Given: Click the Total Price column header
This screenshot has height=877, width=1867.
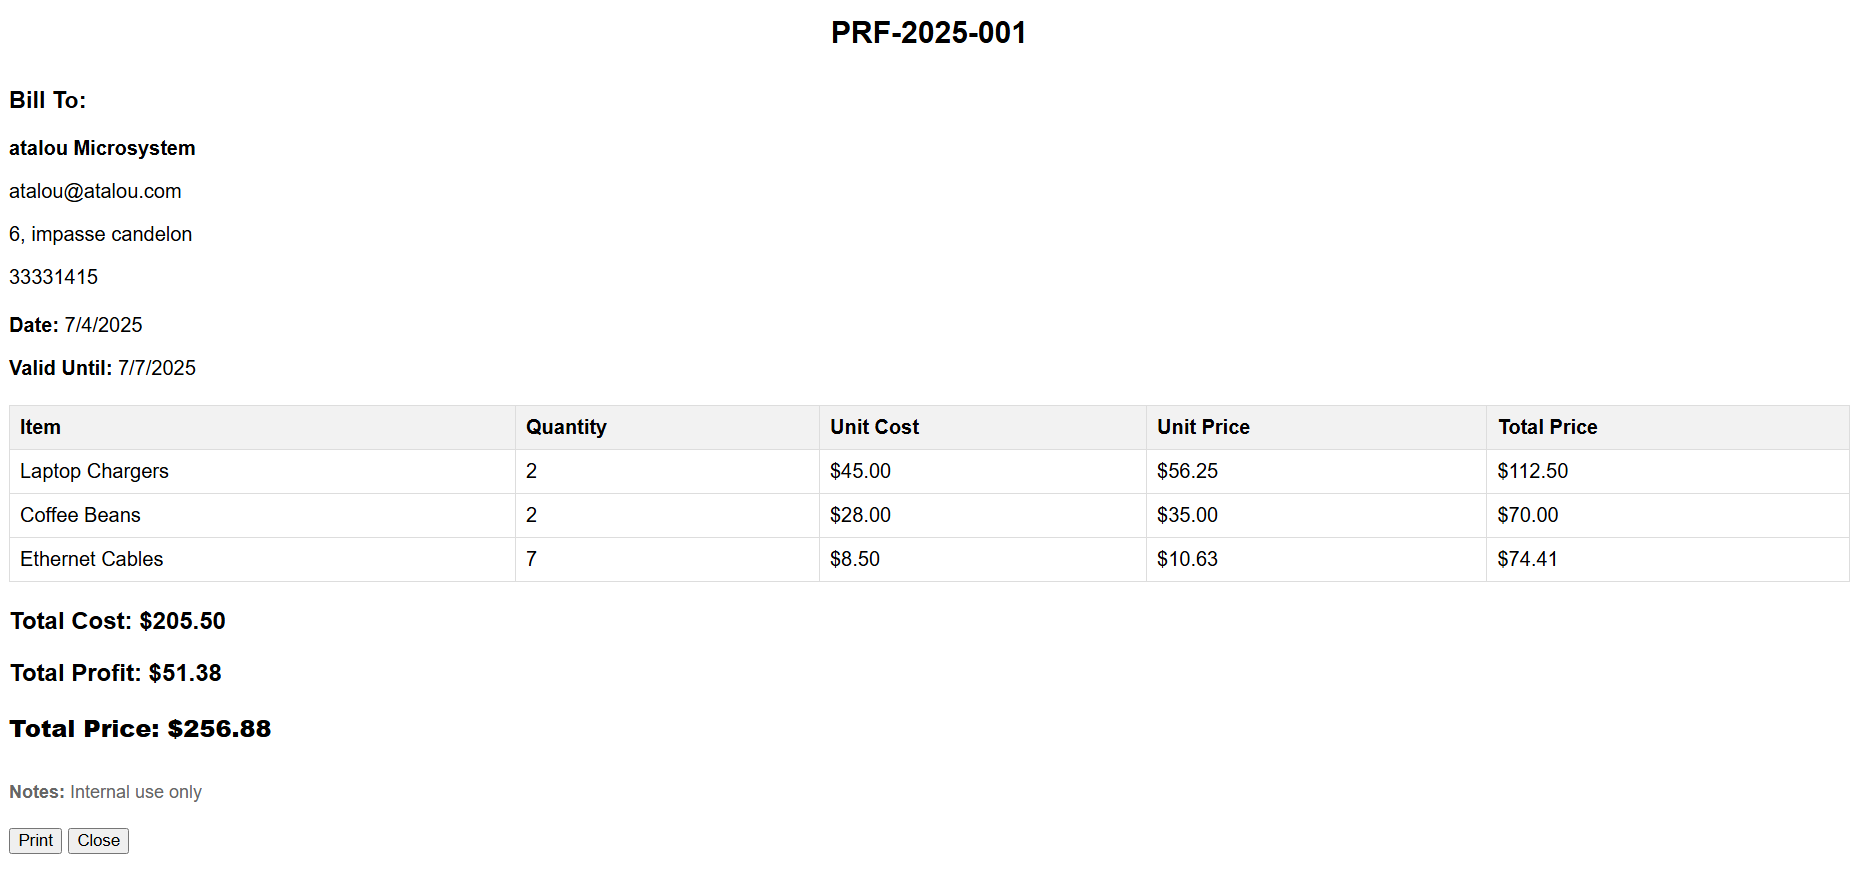Looking at the screenshot, I should pyautogui.click(x=1547, y=427).
